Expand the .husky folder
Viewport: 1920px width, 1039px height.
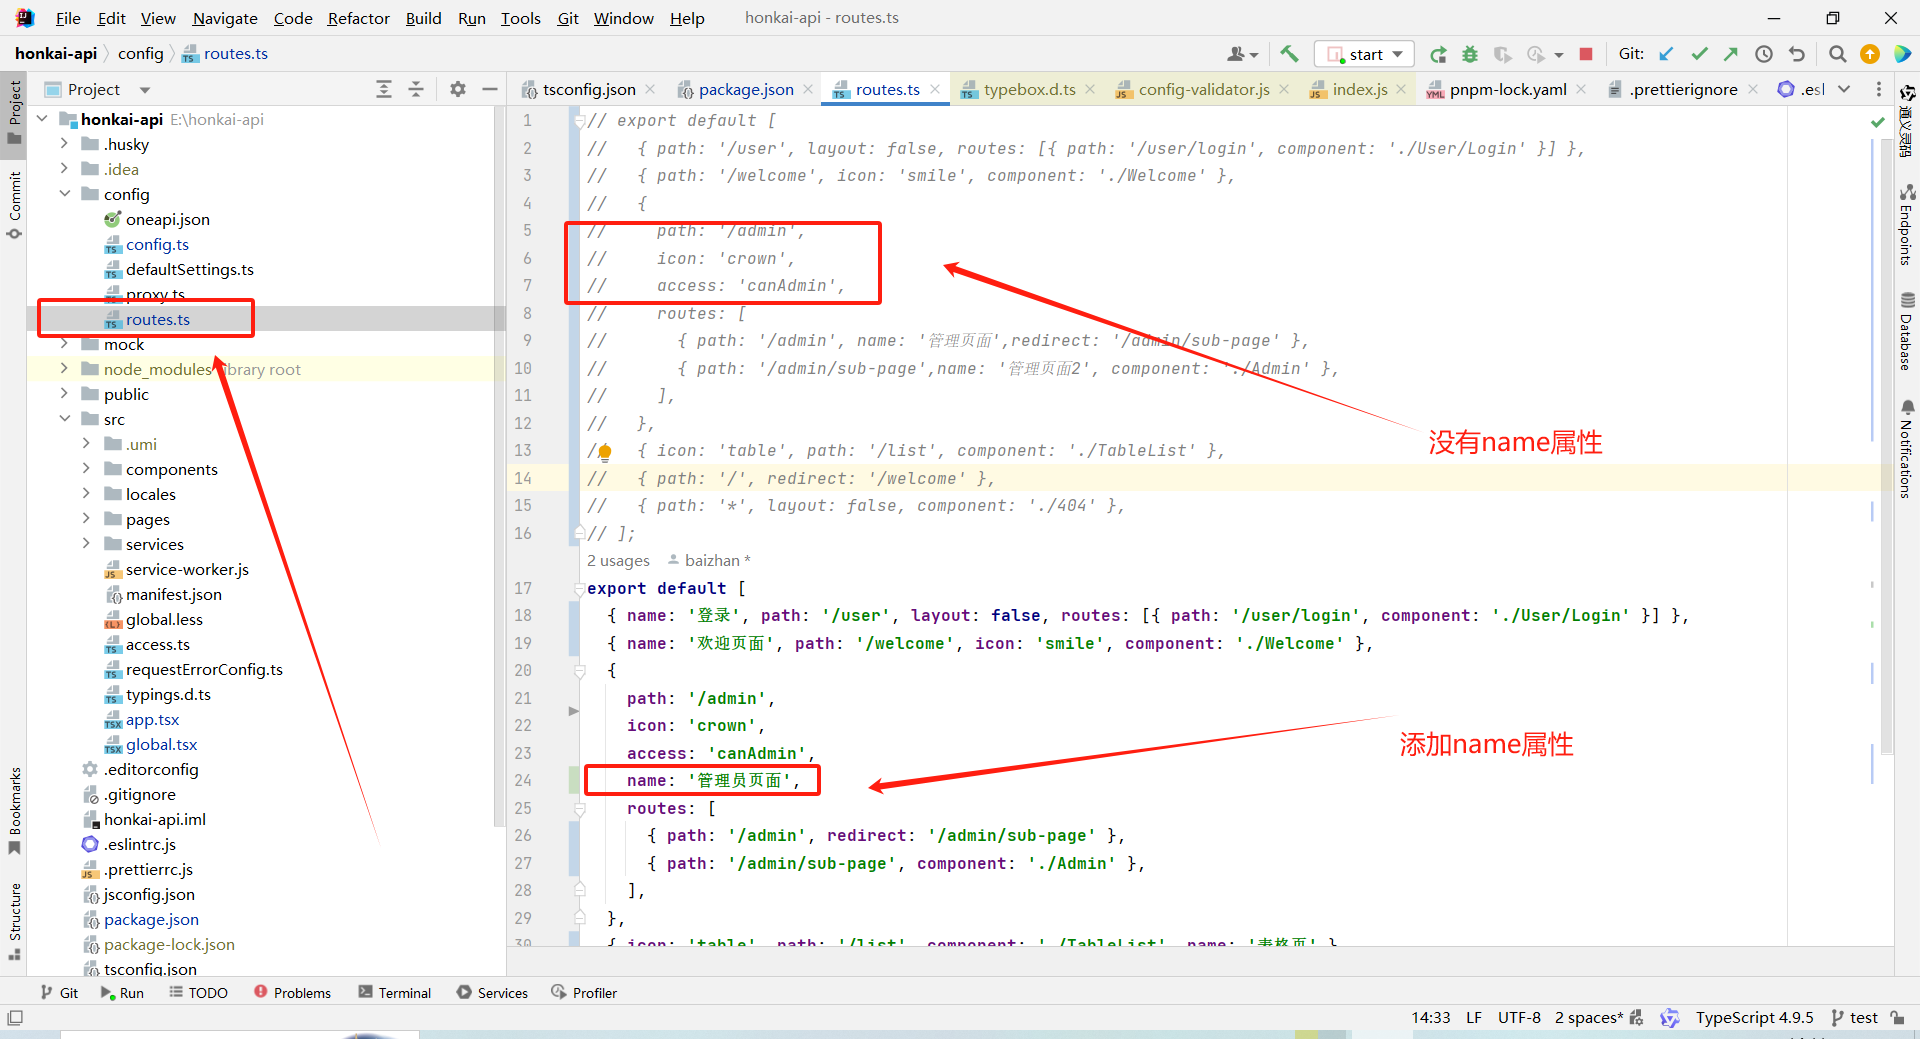pos(65,143)
